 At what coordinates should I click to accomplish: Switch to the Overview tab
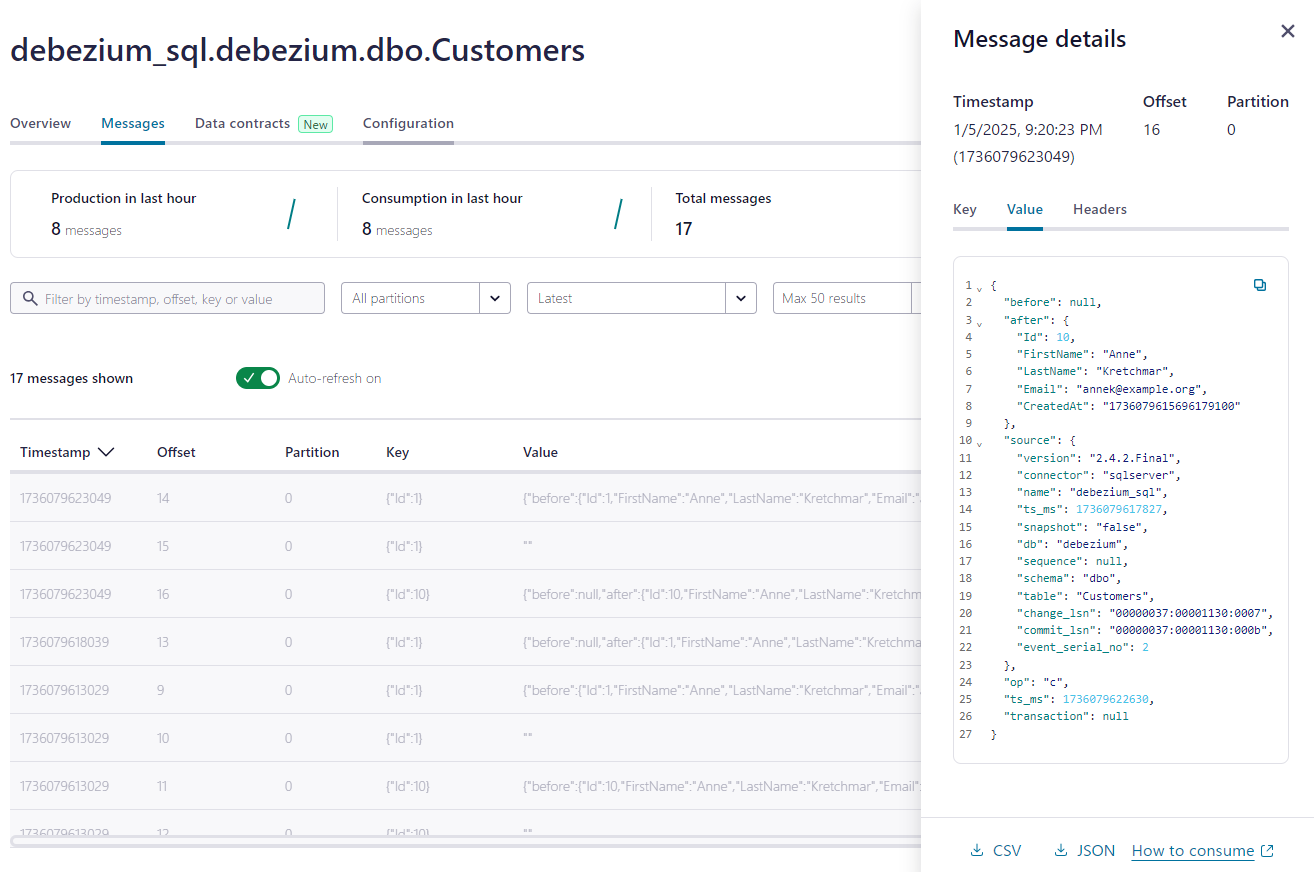coord(40,123)
